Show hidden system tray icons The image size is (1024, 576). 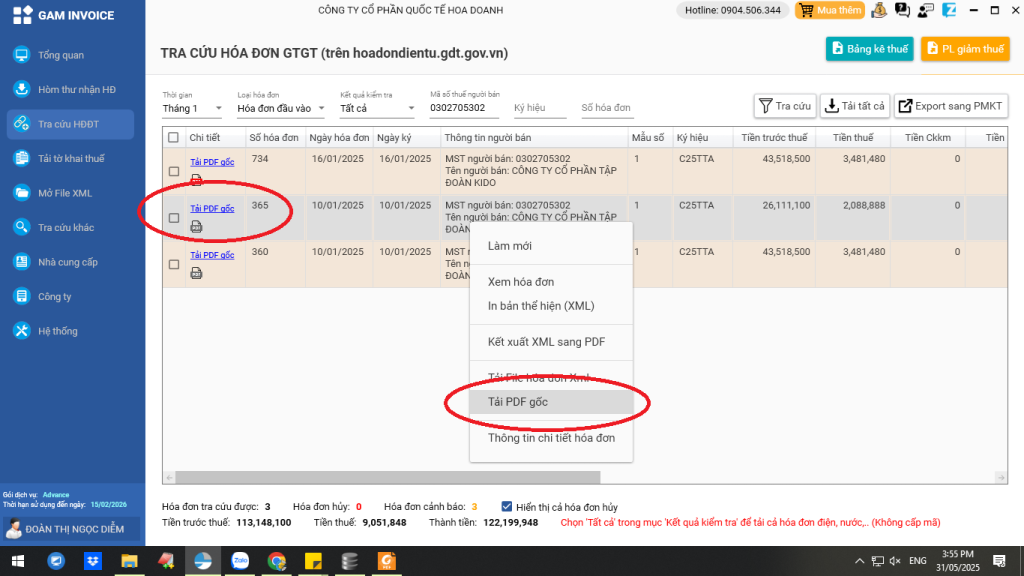click(x=859, y=561)
